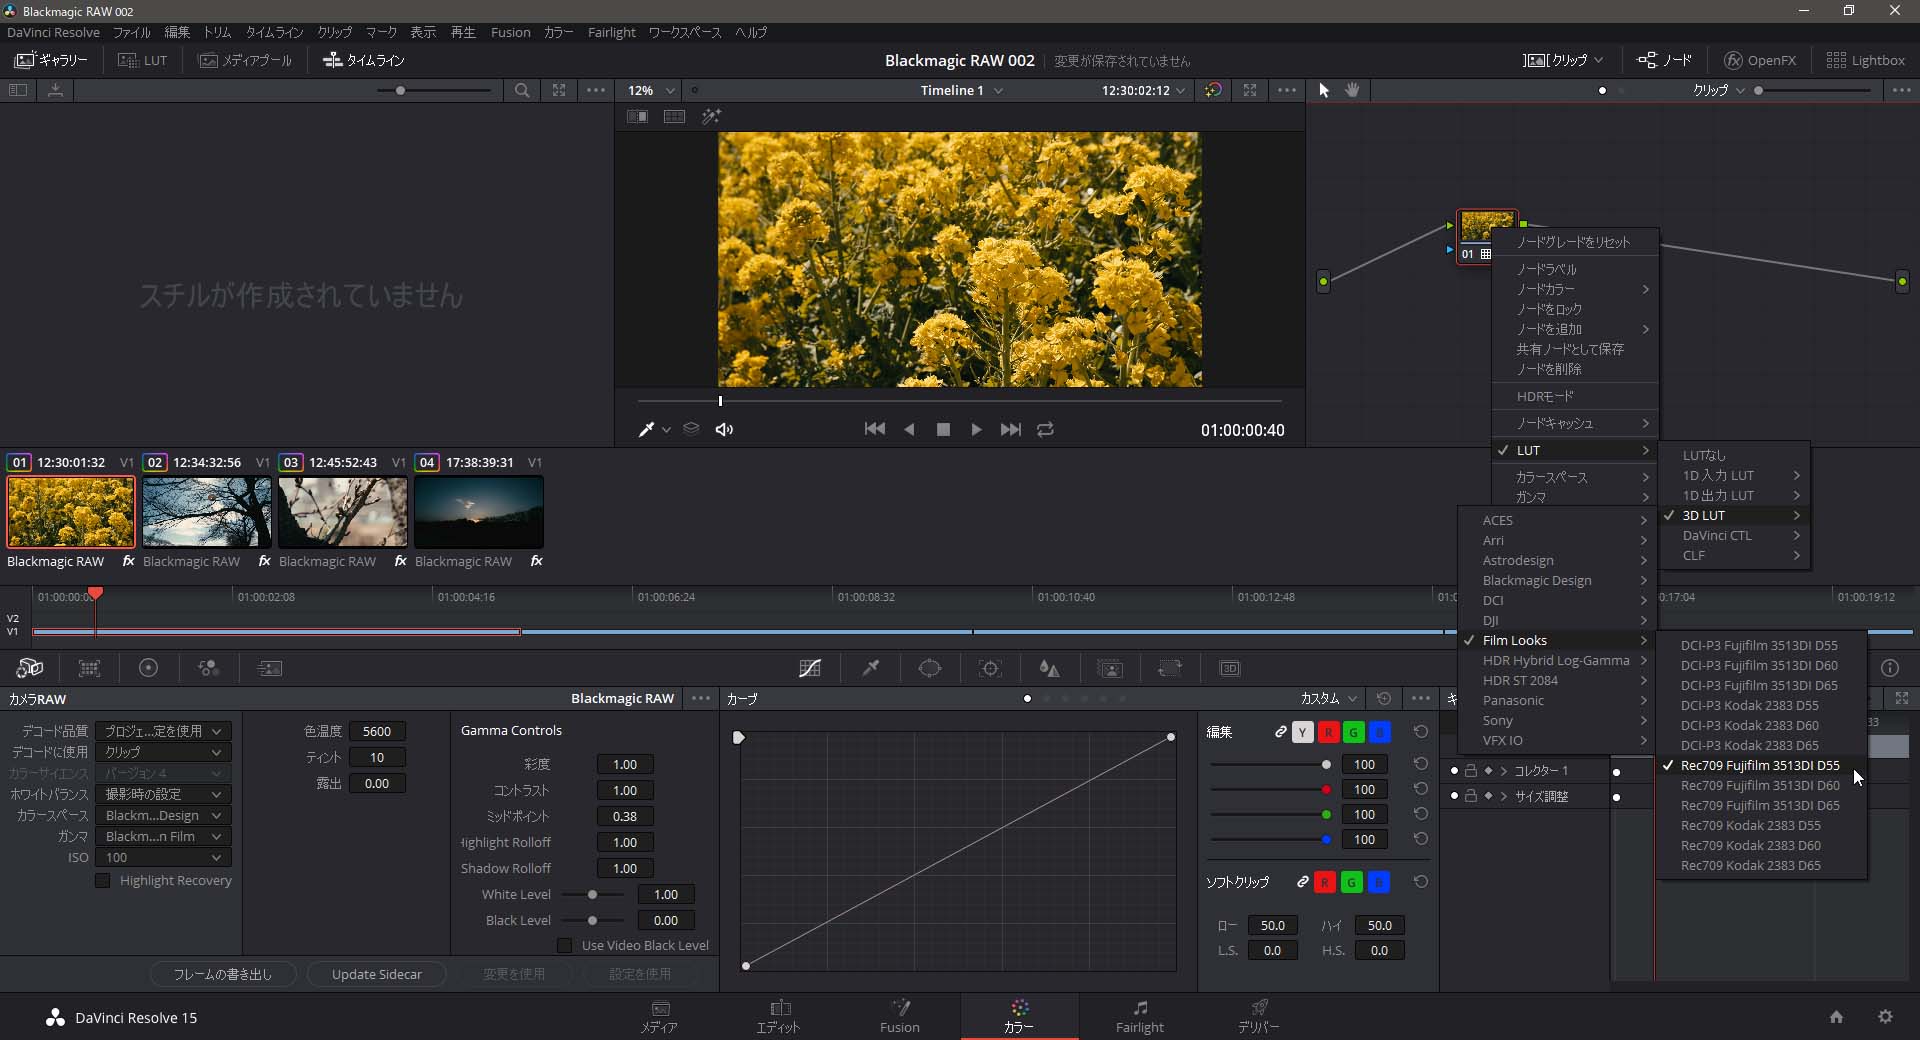Toggle curve channel link icon in 編集
1920x1040 pixels.
pos(1280,732)
